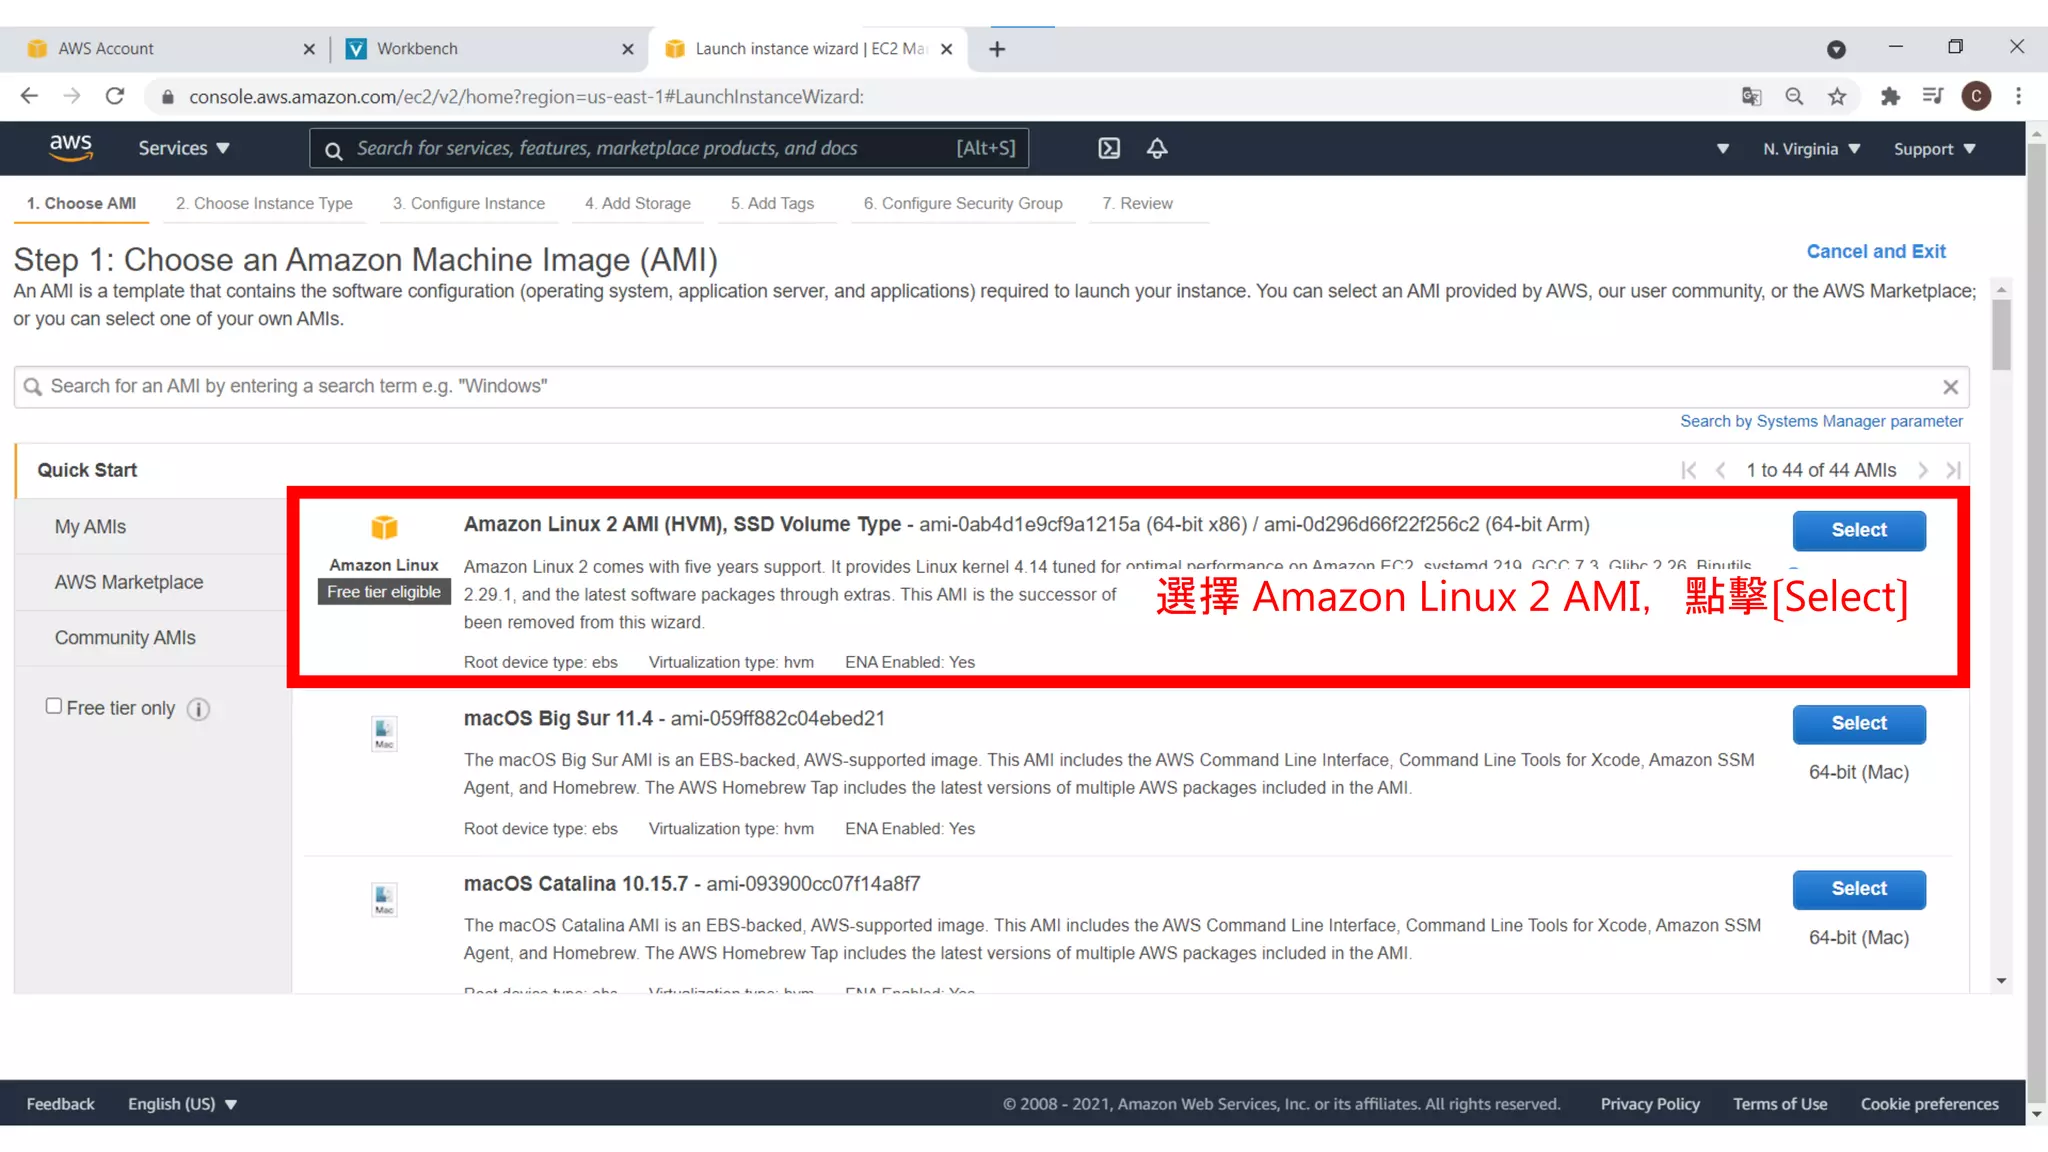
Task: Open Chrome tab search dropdown
Action: (1836, 49)
